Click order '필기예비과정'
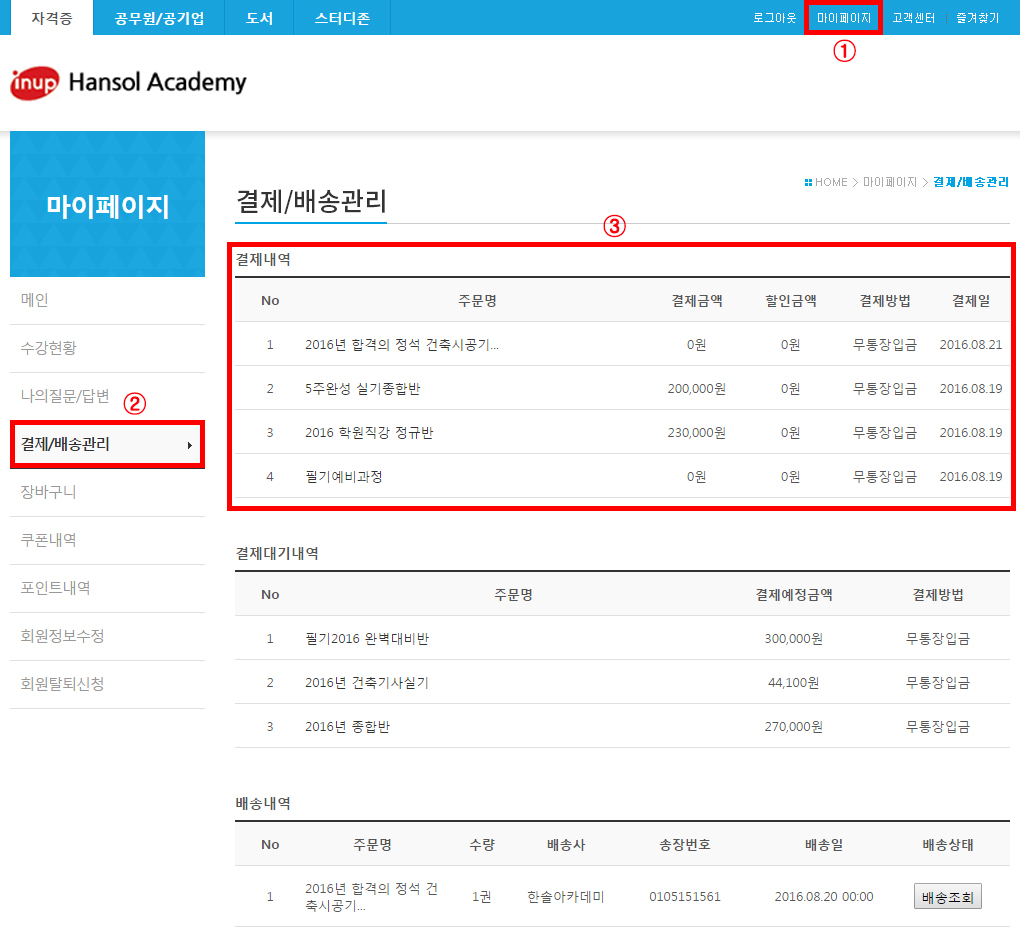 (x=343, y=477)
